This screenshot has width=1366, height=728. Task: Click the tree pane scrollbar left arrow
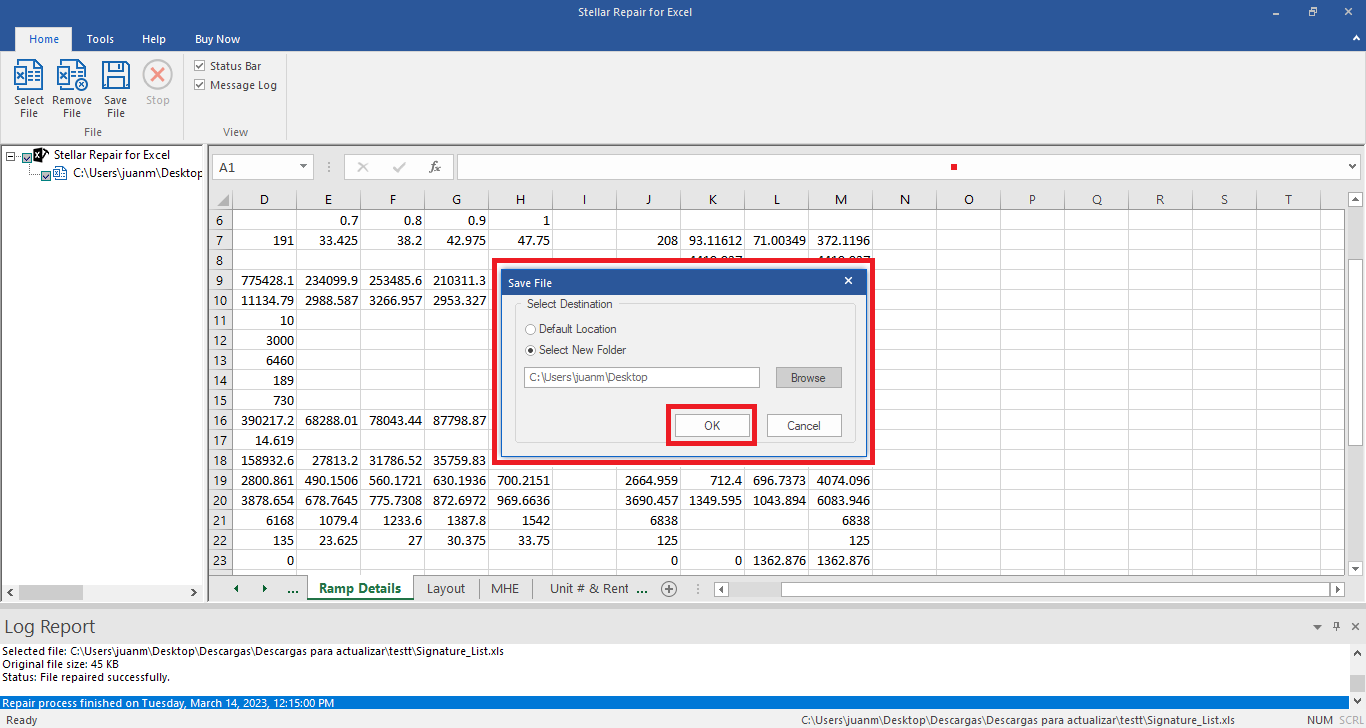[10, 592]
